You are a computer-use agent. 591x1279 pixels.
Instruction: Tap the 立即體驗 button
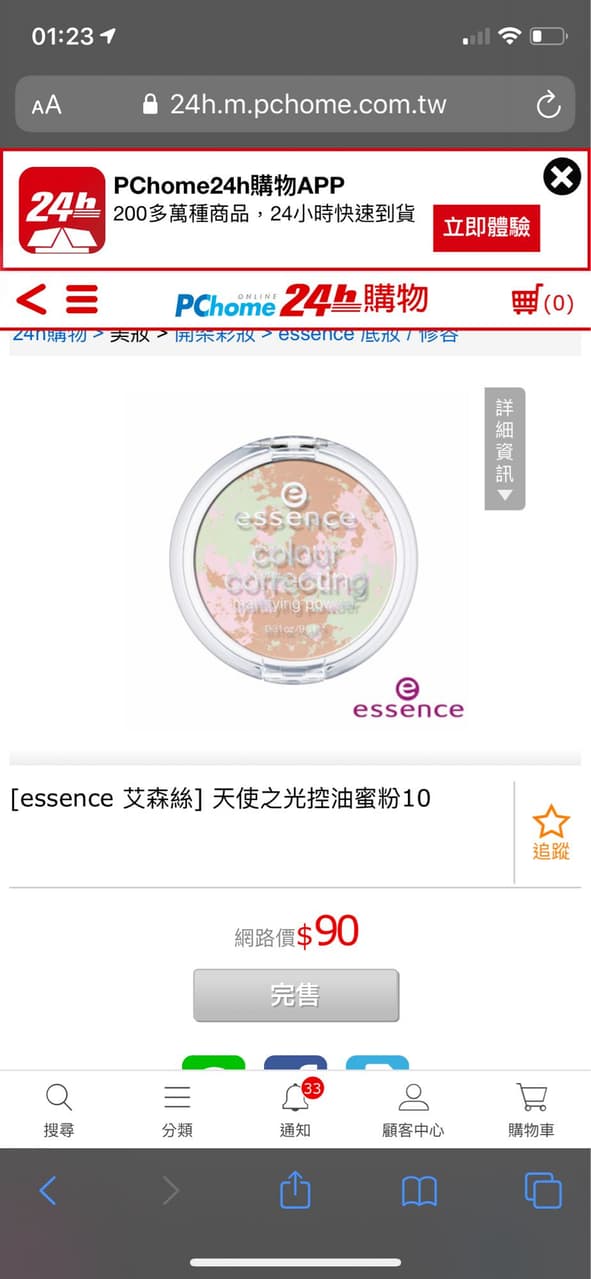(x=487, y=228)
